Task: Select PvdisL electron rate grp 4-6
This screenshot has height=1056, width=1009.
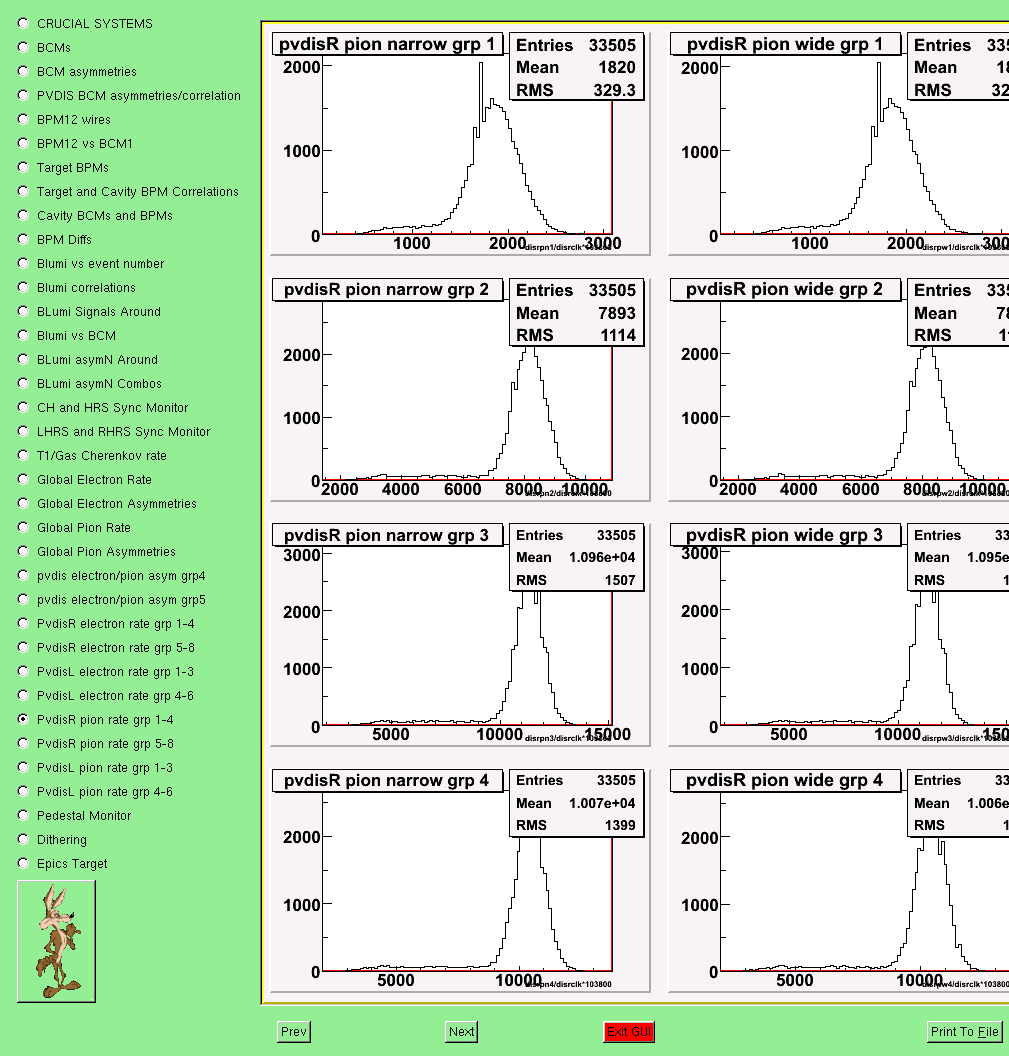Action: click(24, 696)
